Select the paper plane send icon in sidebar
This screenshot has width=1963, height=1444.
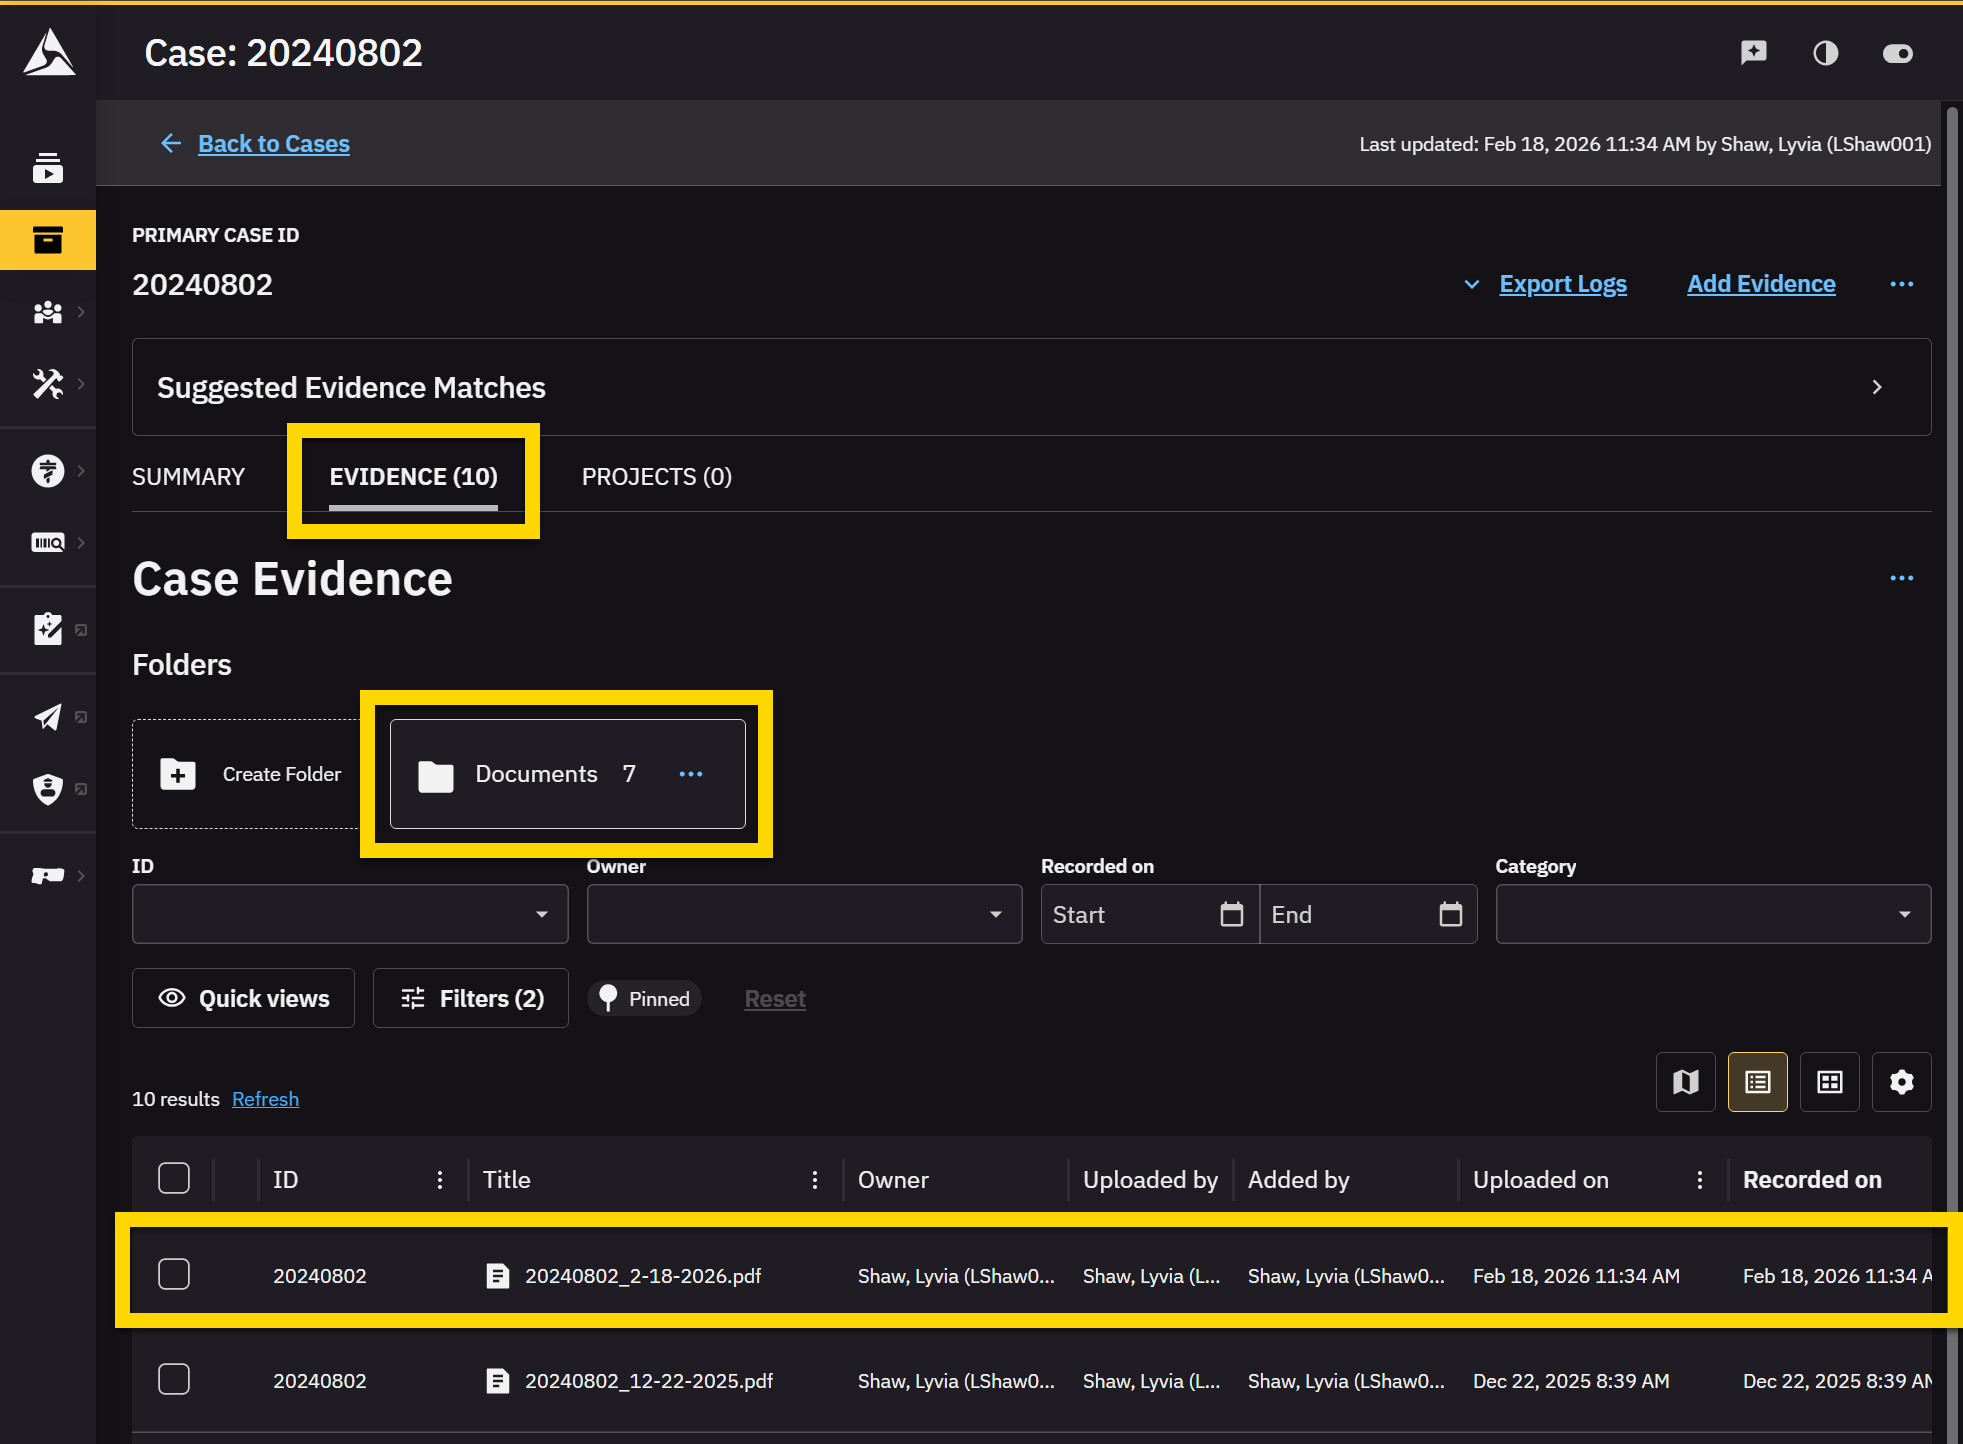(x=45, y=717)
